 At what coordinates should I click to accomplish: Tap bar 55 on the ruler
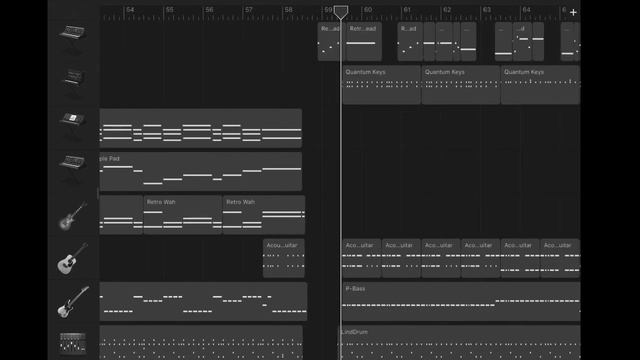(169, 10)
